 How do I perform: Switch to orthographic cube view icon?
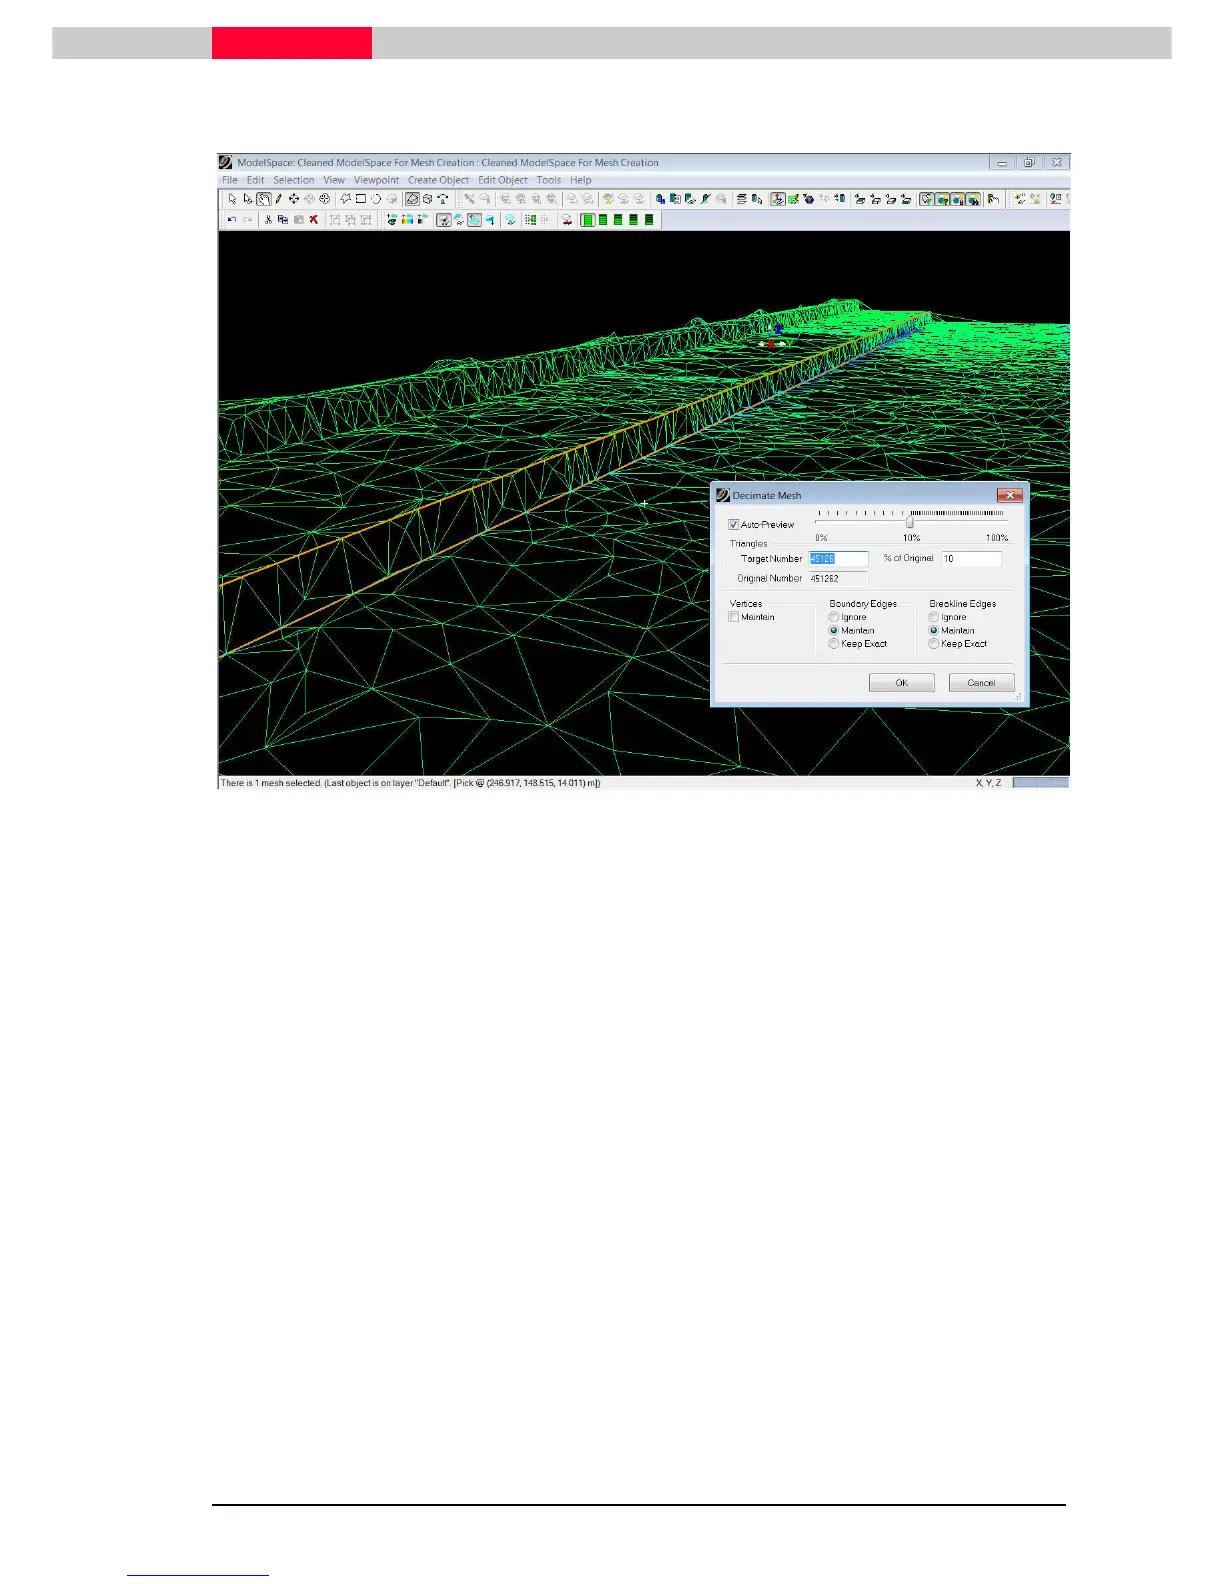coord(427,199)
